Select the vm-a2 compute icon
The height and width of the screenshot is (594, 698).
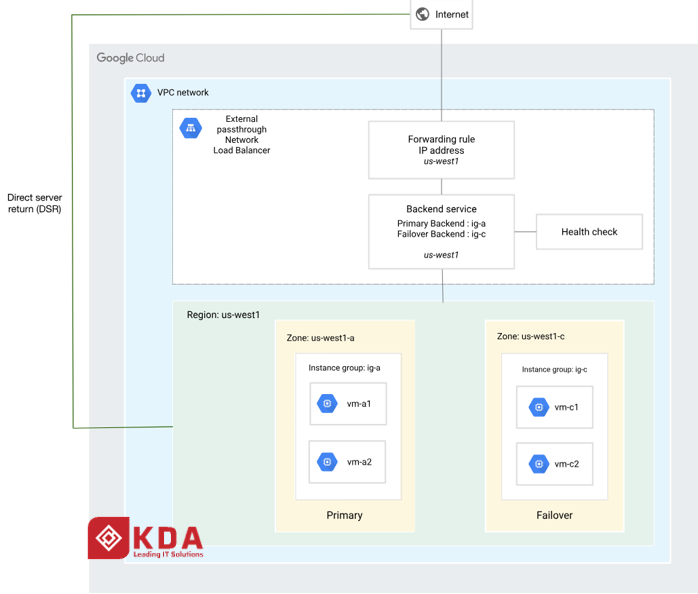pos(327,462)
